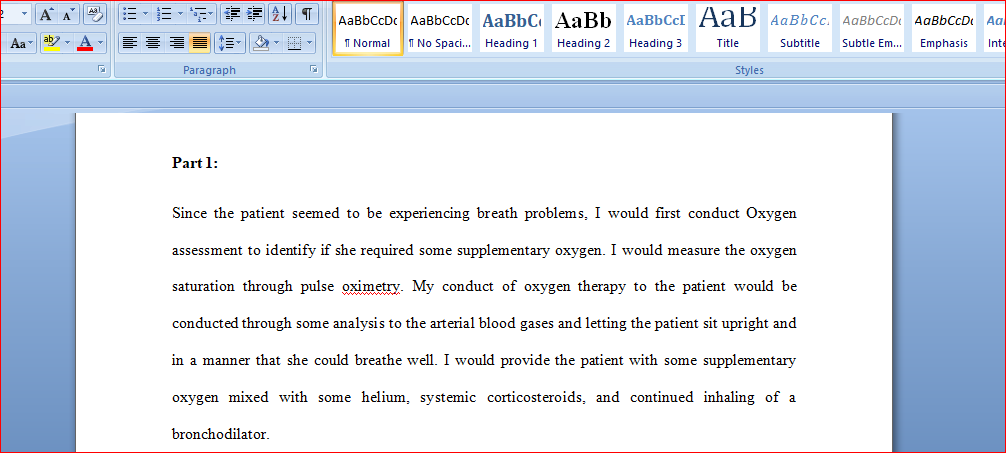Click the word 'bronchodilator' in the document
This screenshot has width=1006, height=453.
coord(219,434)
